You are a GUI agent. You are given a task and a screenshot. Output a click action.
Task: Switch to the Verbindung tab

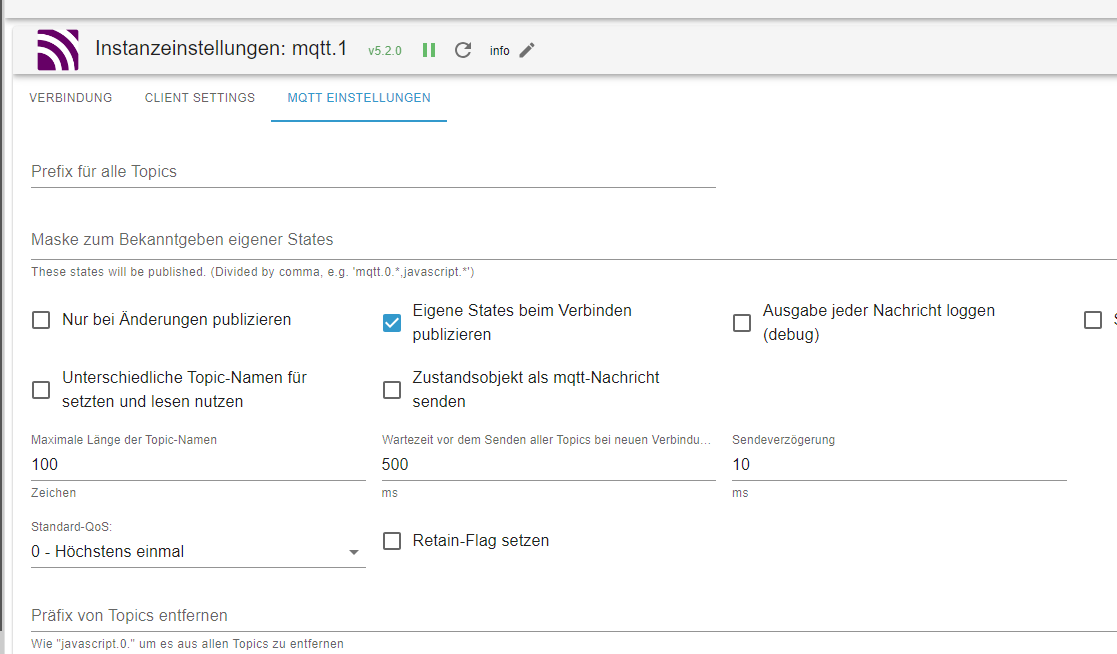click(x=71, y=98)
